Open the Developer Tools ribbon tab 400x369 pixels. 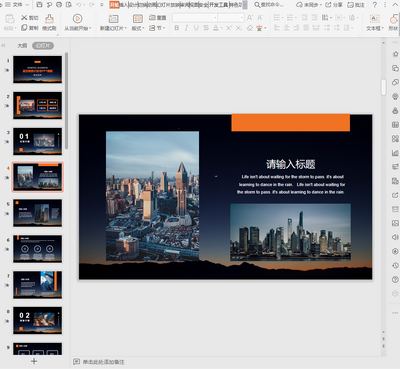click(219, 5)
